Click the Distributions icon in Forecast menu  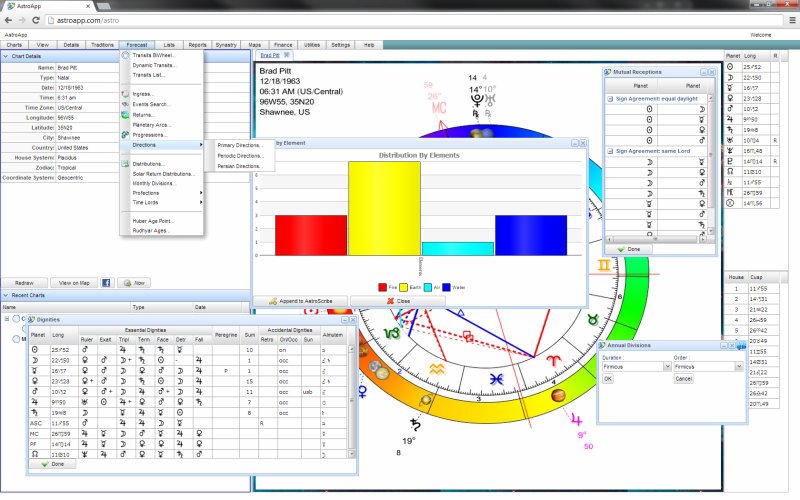(126, 163)
